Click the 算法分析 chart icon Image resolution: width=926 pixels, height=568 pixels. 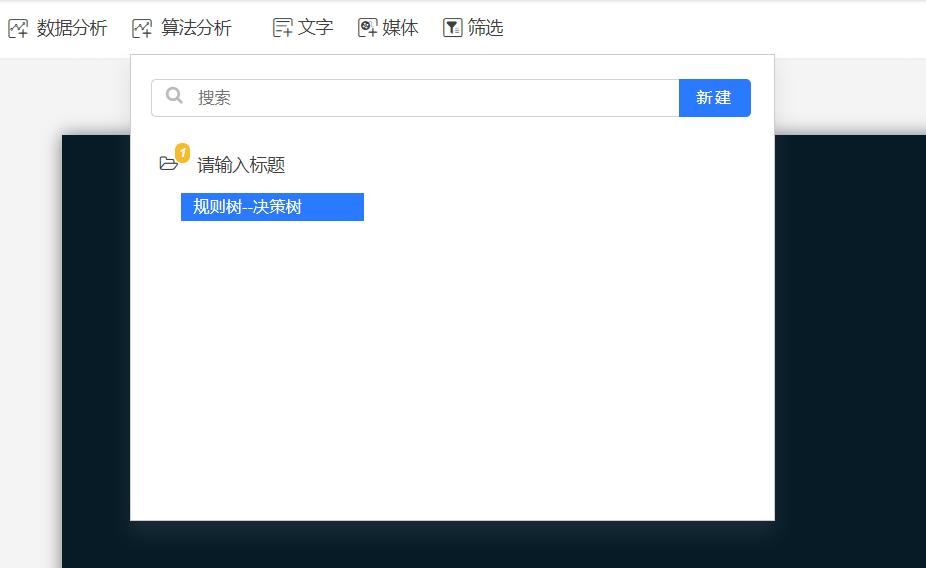pyautogui.click(x=142, y=28)
